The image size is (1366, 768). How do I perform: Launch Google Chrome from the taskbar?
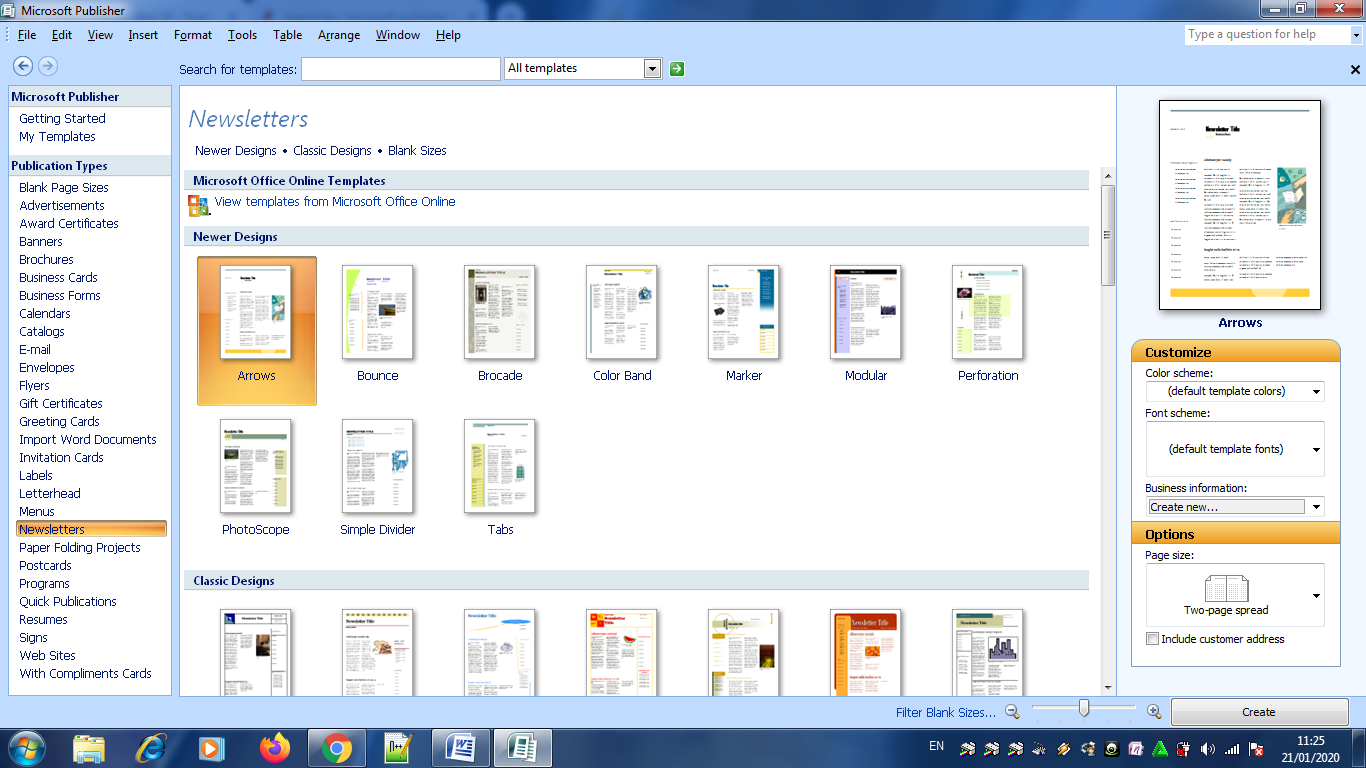pos(336,747)
